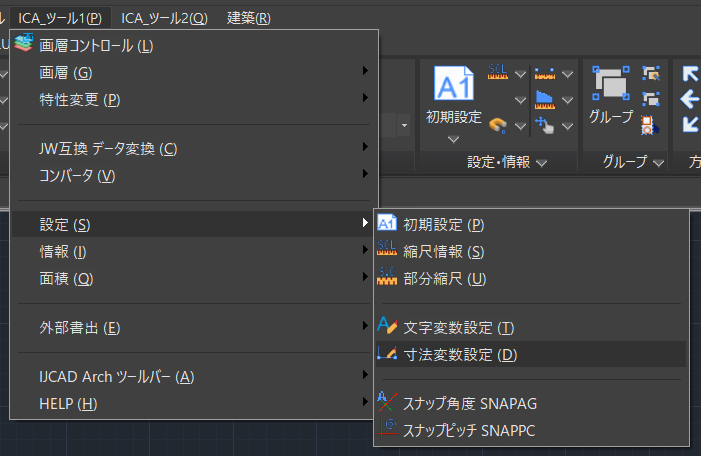Select the highlighted 設定 (S) menu entry
Image resolution: width=701 pixels, height=456 pixels.
tap(194, 224)
